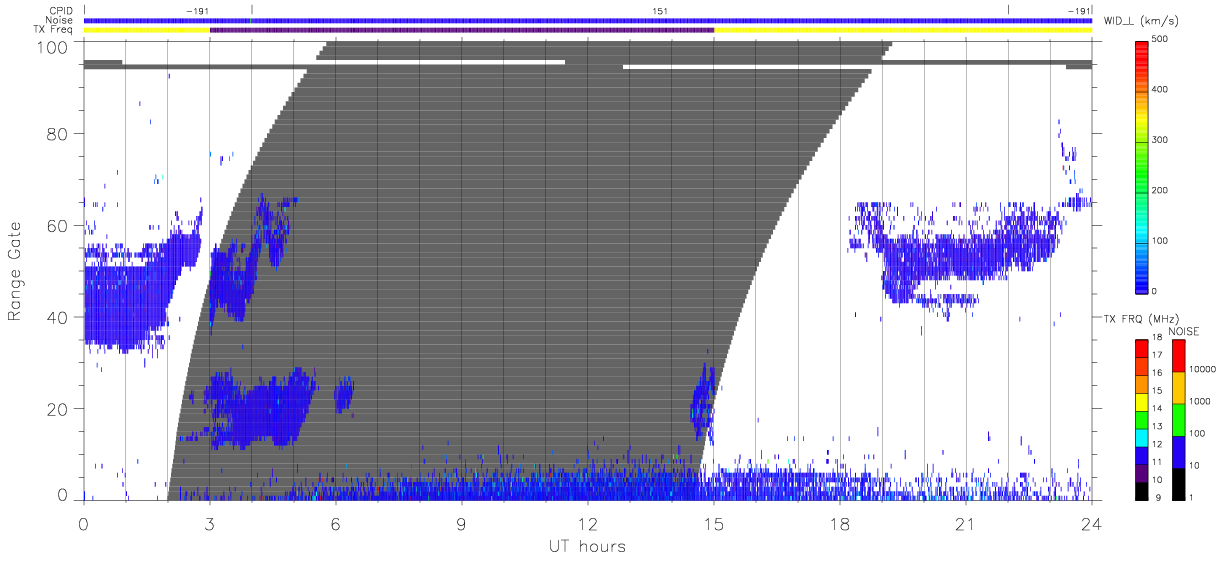Click the 14 tick of TX FRQ legend
The height and width of the screenshot is (567, 1228).
tap(1157, 409)
